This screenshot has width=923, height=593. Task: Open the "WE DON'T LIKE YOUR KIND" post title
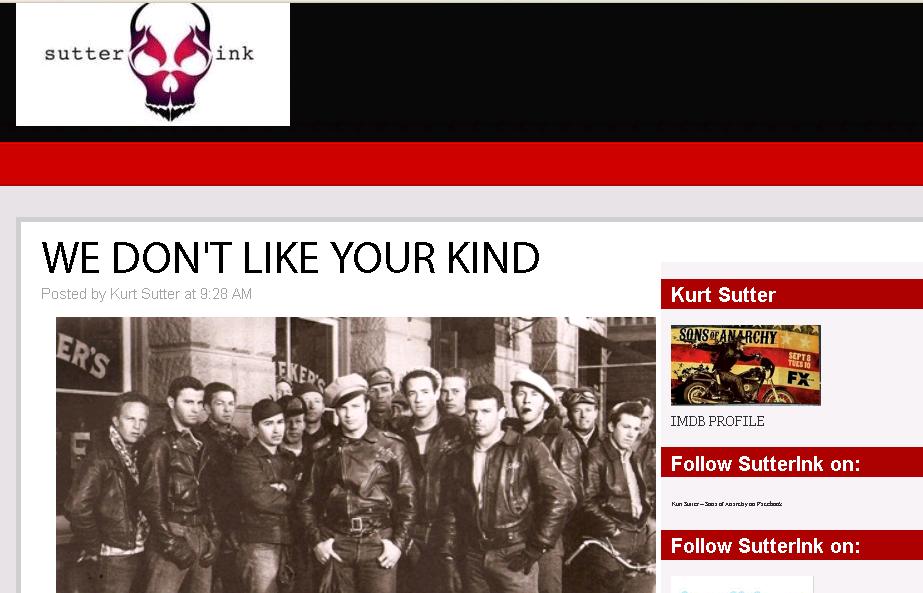pyautogui.click(x=290, y=258)
